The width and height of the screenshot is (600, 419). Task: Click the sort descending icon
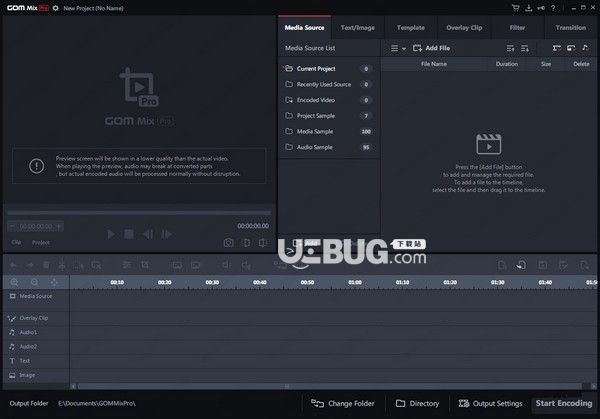coord(525,48)
